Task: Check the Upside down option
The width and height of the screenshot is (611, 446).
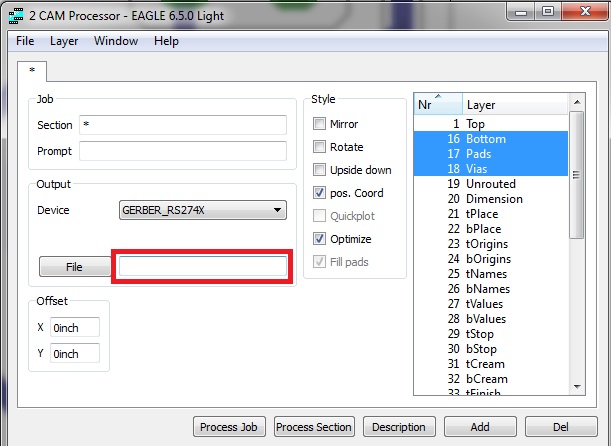Action: (x=320, y=170)
